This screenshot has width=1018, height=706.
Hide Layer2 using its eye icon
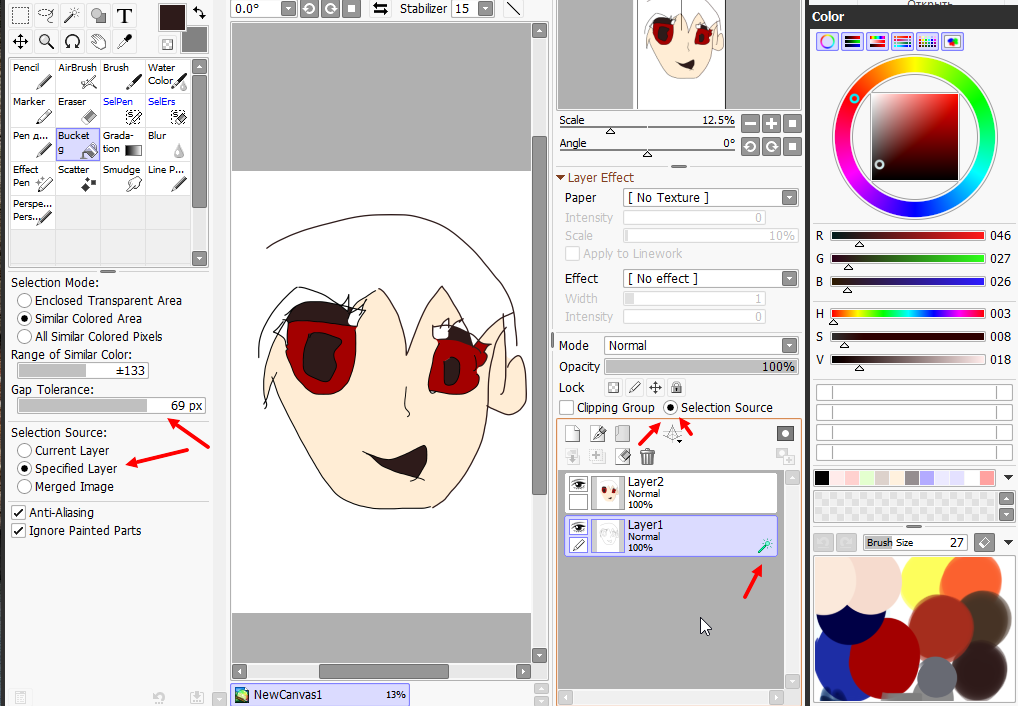tap(578, 484)
